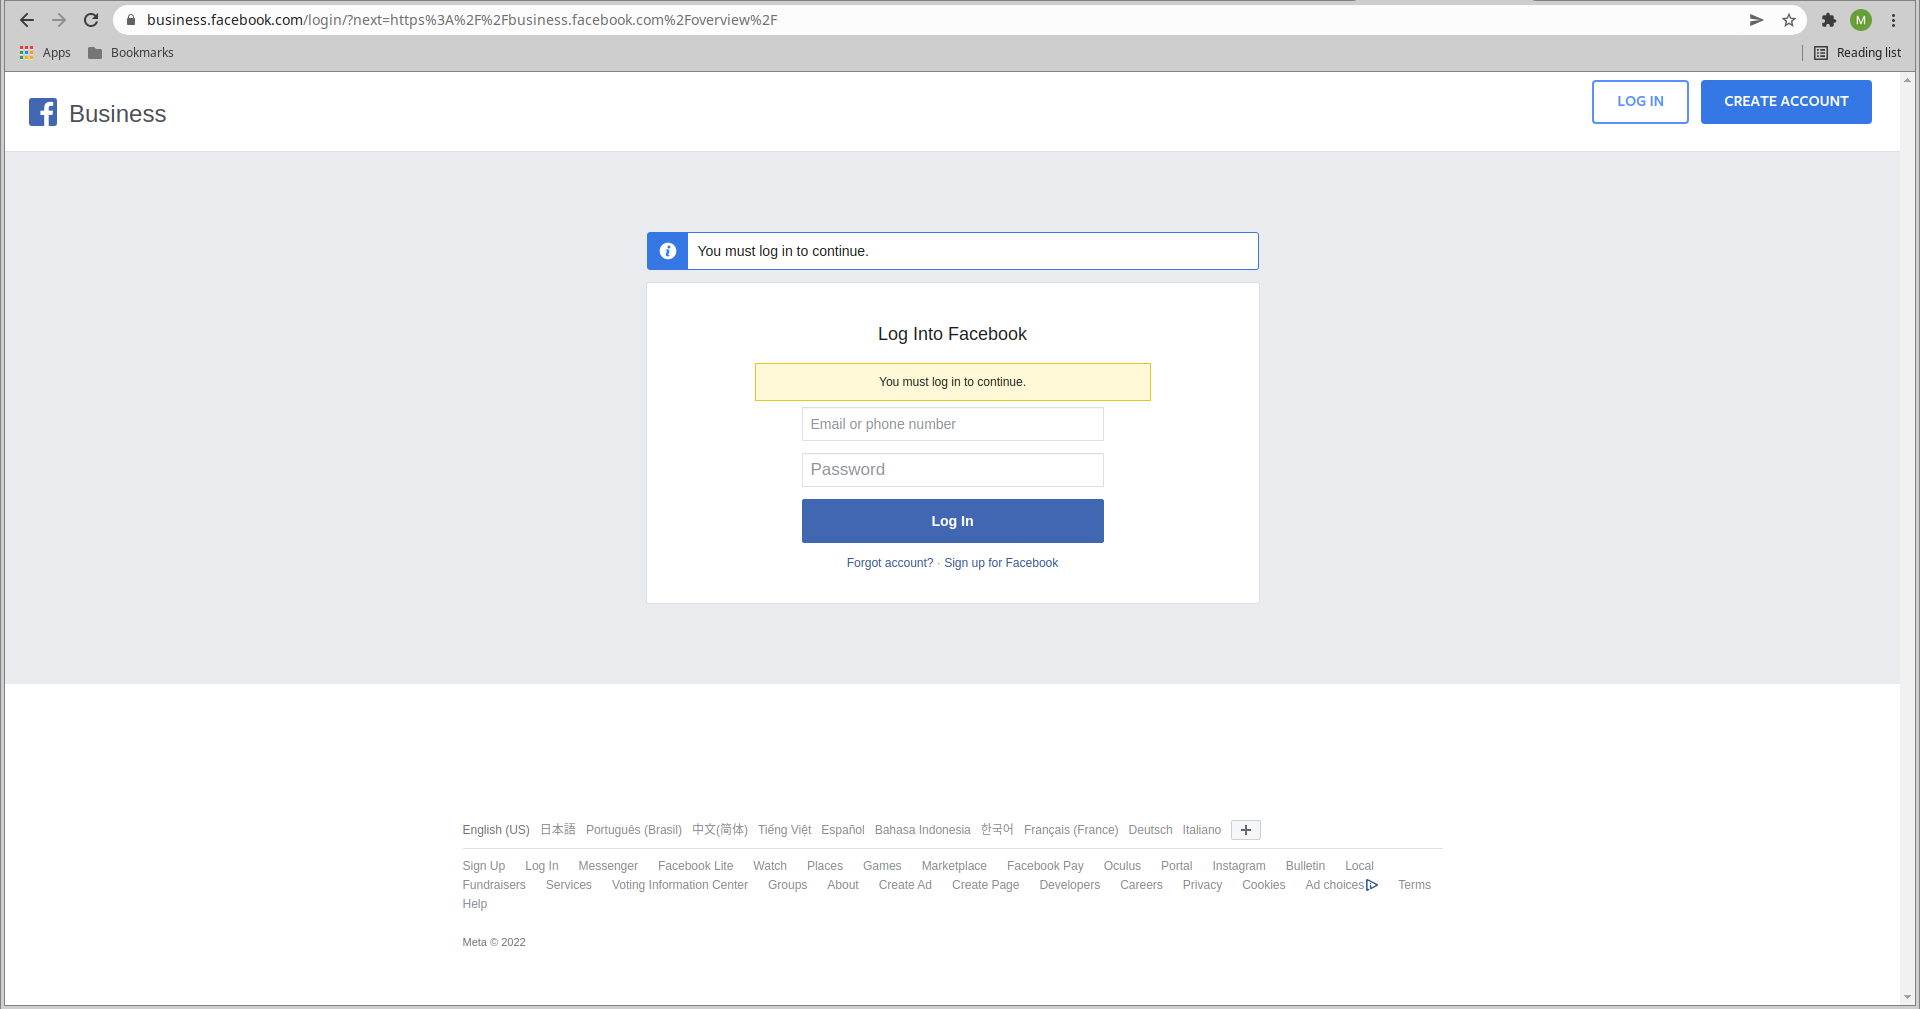
Task: Open the About footer link
Action: click(843, 885)
